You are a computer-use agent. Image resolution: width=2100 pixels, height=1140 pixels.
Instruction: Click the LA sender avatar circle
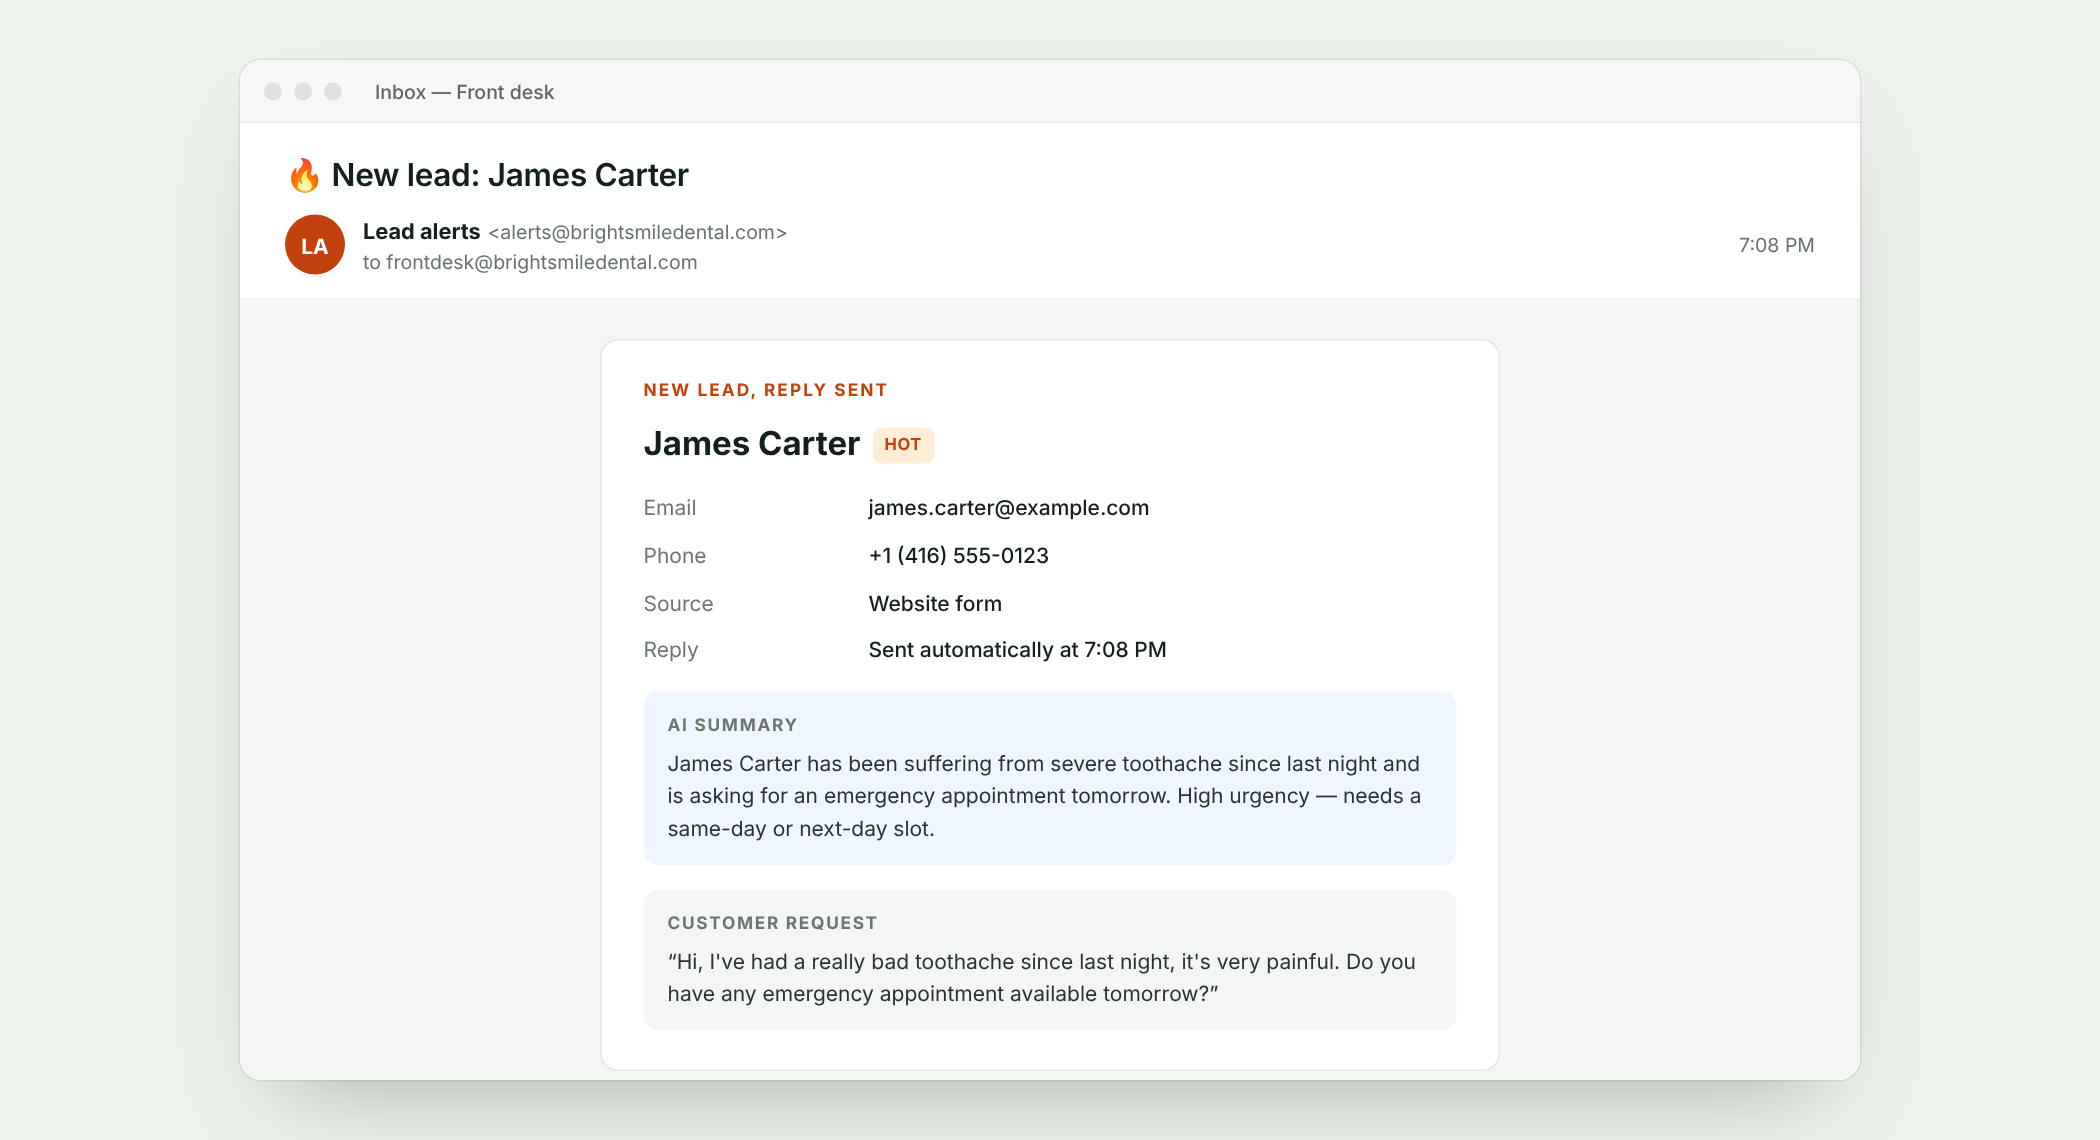(315, 245)
